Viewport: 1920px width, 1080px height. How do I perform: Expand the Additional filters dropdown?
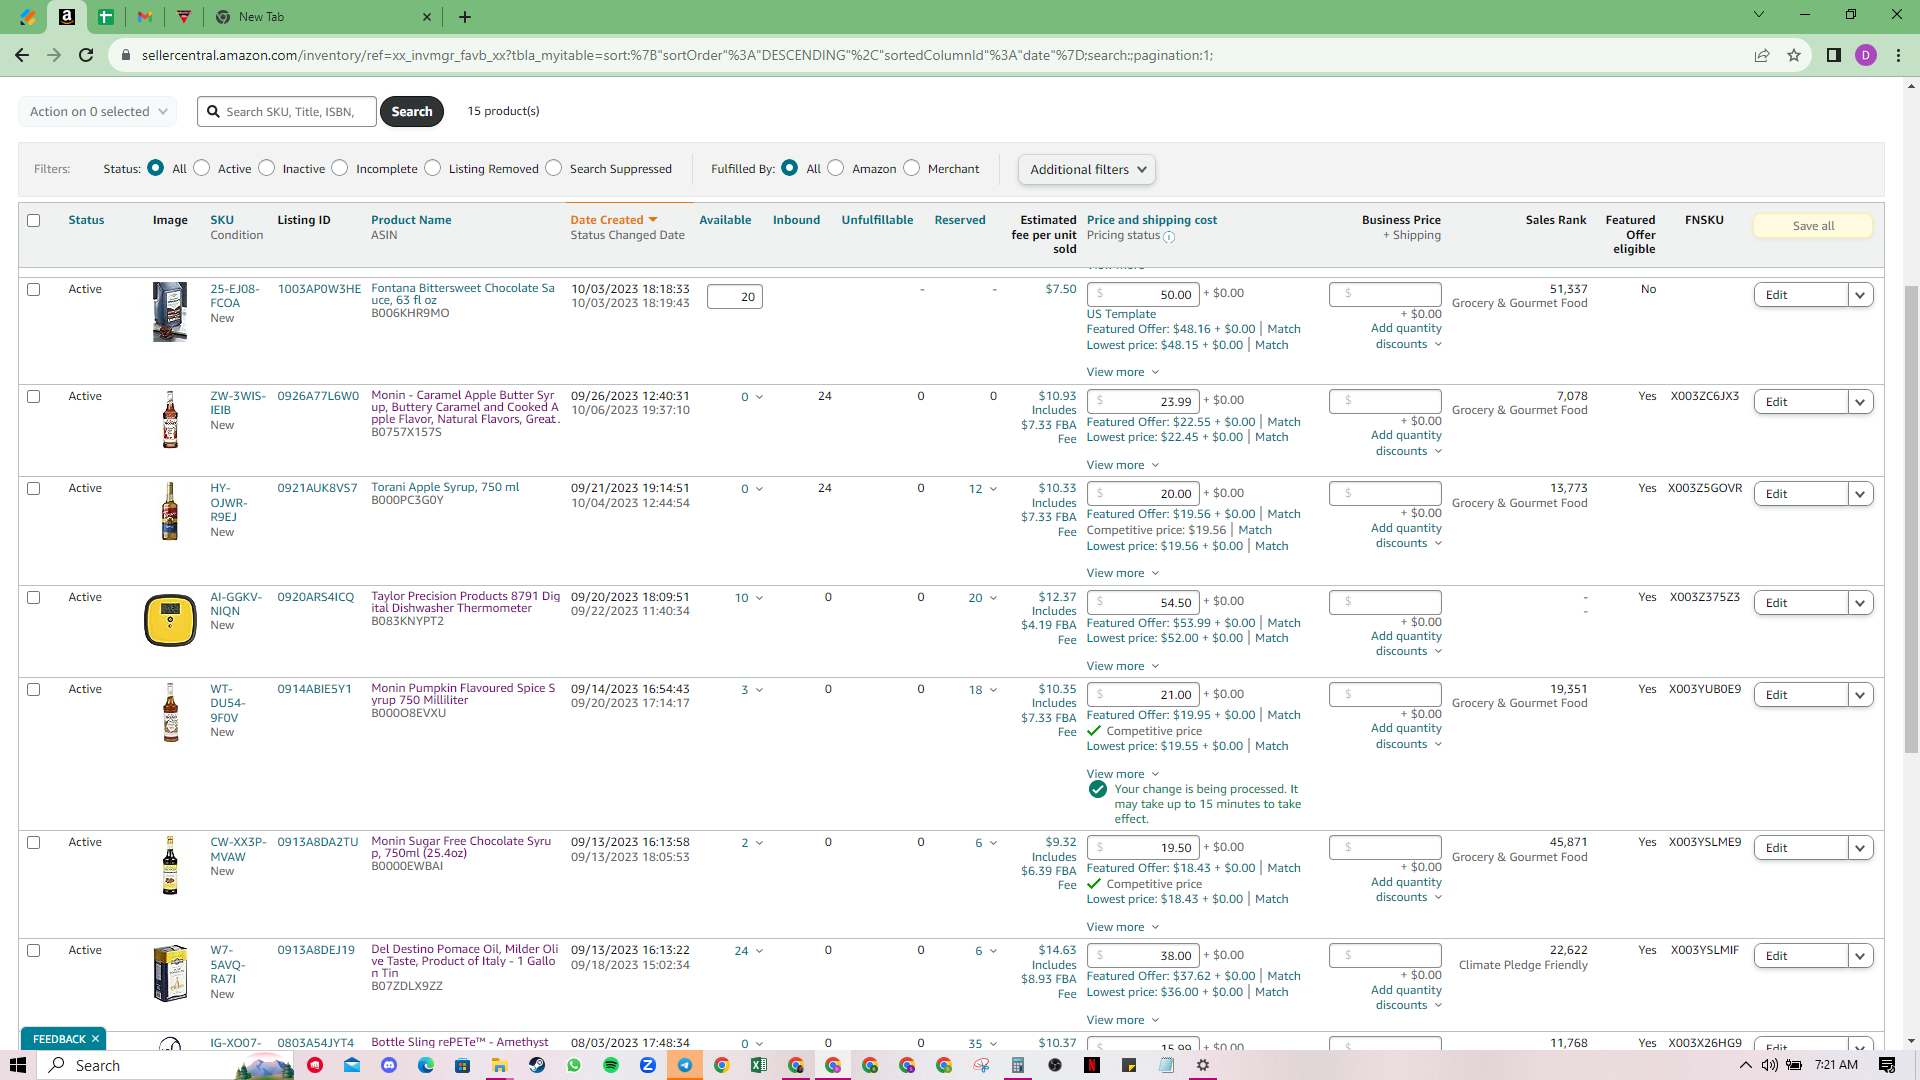(x=1087, y=169)
